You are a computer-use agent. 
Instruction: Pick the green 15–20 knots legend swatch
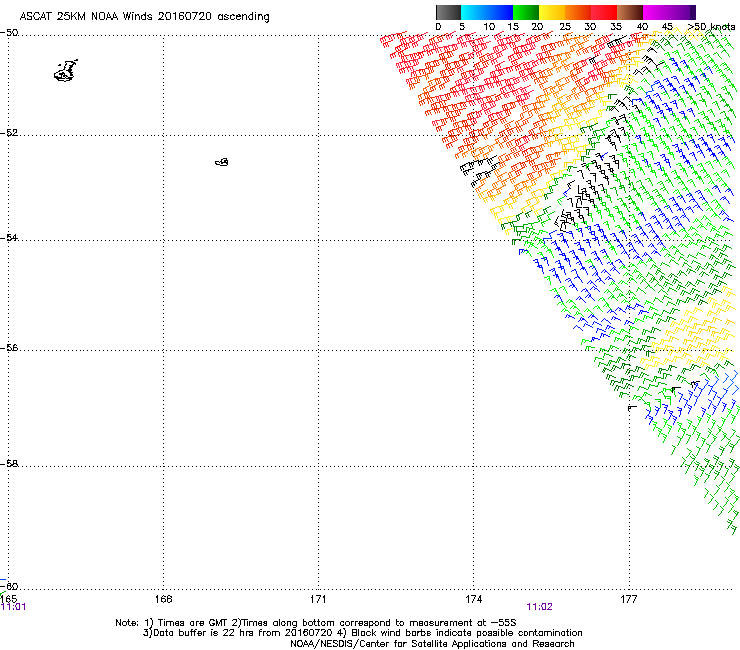pos(526,12)
